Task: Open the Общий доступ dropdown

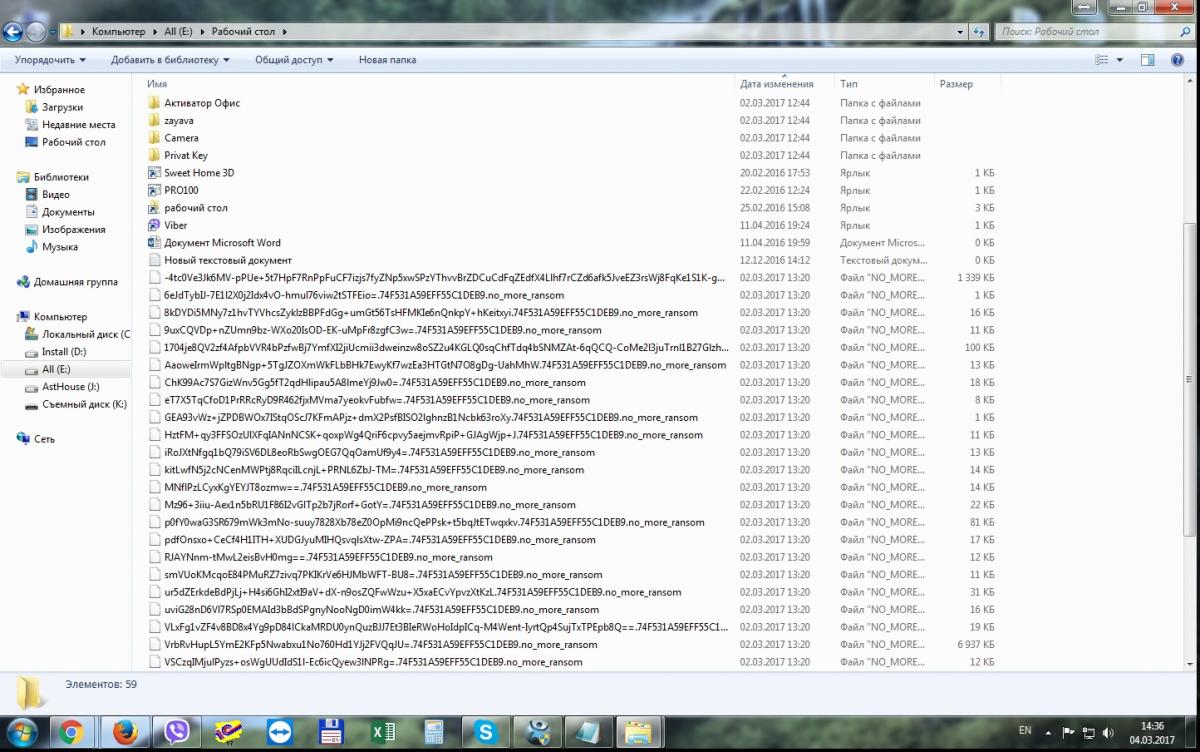Action: (294, 60)
